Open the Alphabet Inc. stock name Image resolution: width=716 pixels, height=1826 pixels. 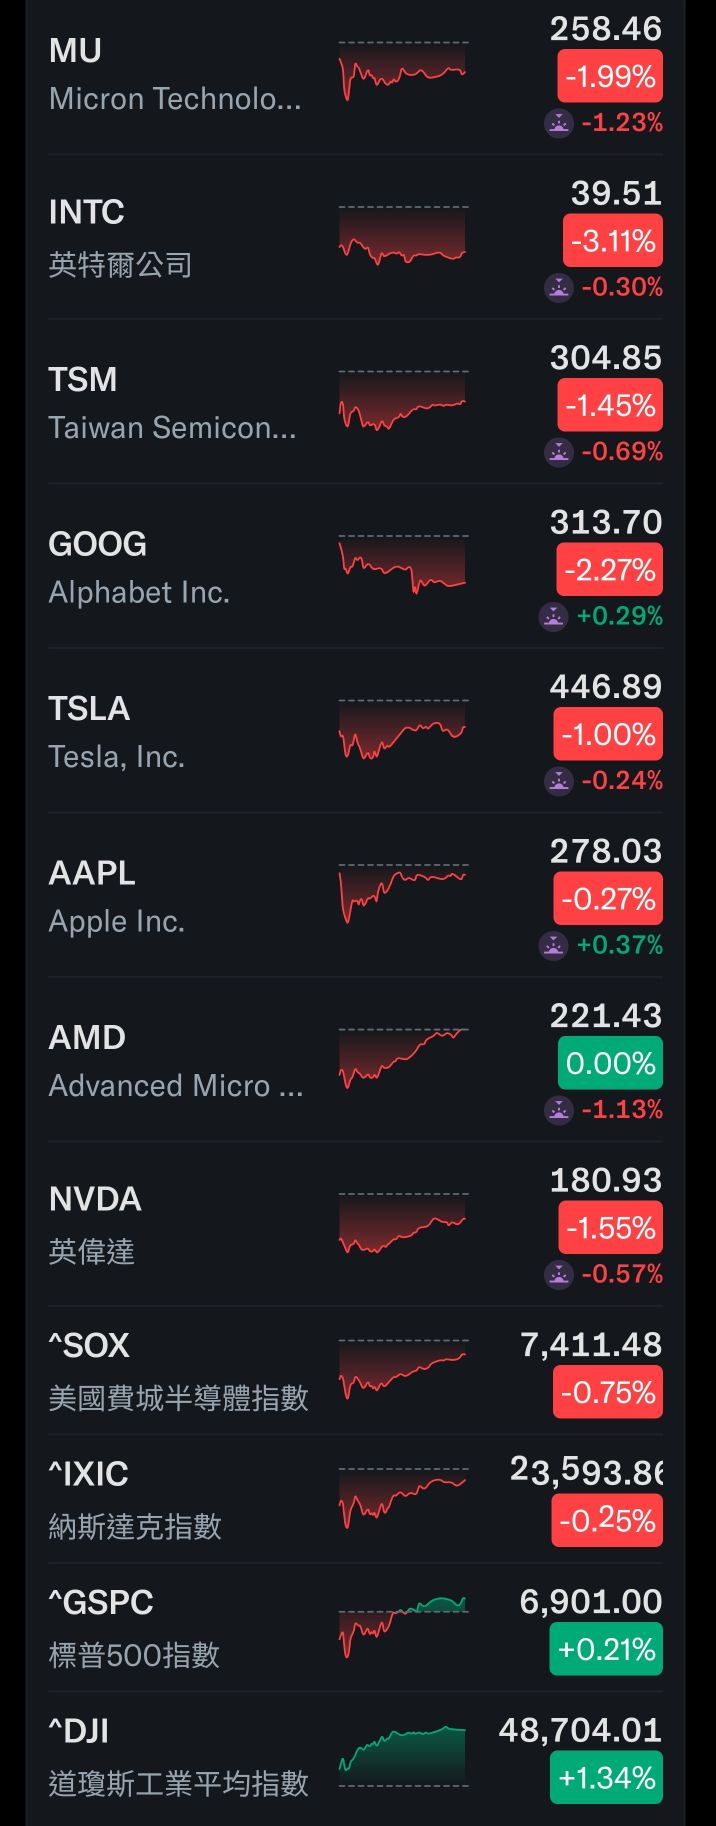(x=139, y=593)
